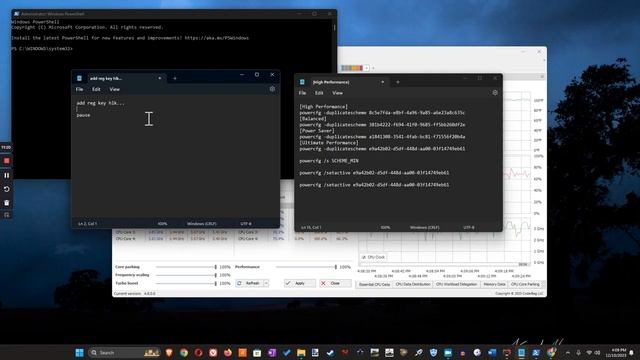This screenshot has width=640, height=360.
Task: Click the '[Balanced]' line in Notepad
Action: point(313,119)
